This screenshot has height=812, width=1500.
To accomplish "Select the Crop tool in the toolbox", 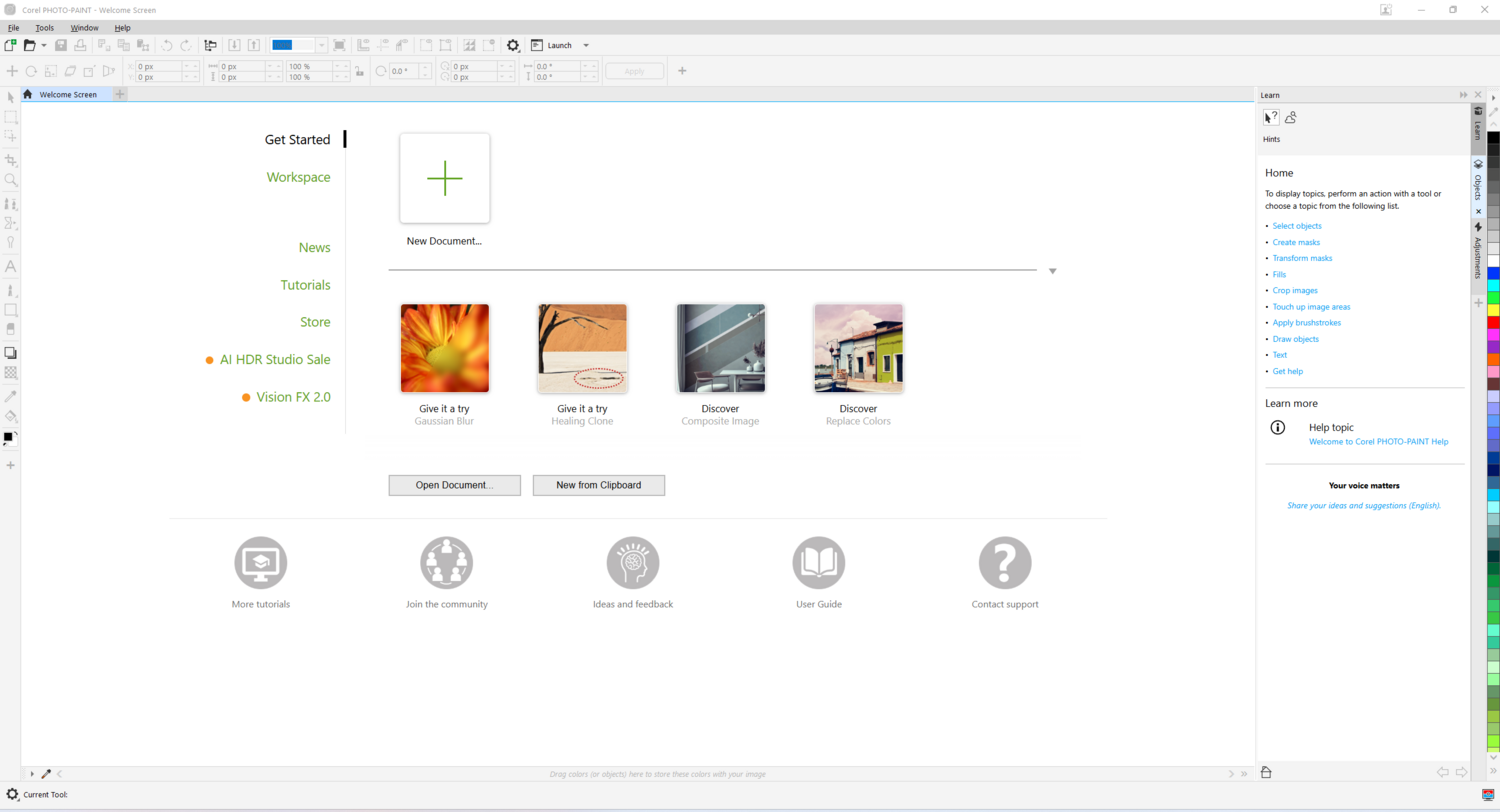I will 11,160.
